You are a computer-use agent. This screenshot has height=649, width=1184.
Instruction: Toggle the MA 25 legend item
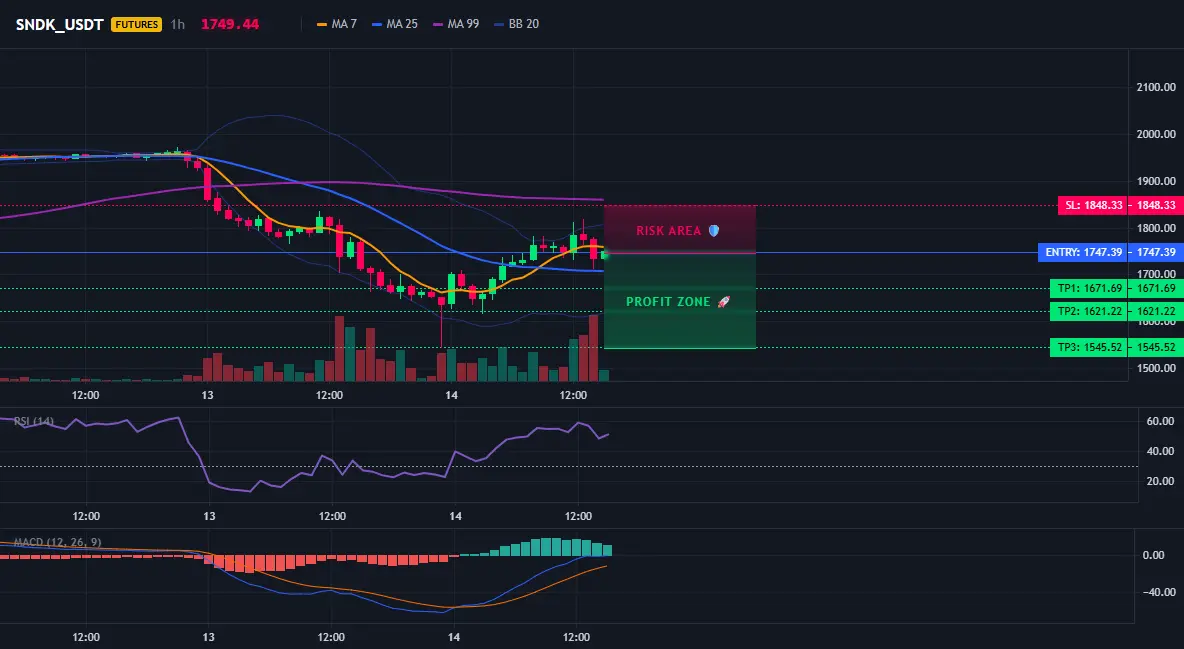(x=395, y=24)
